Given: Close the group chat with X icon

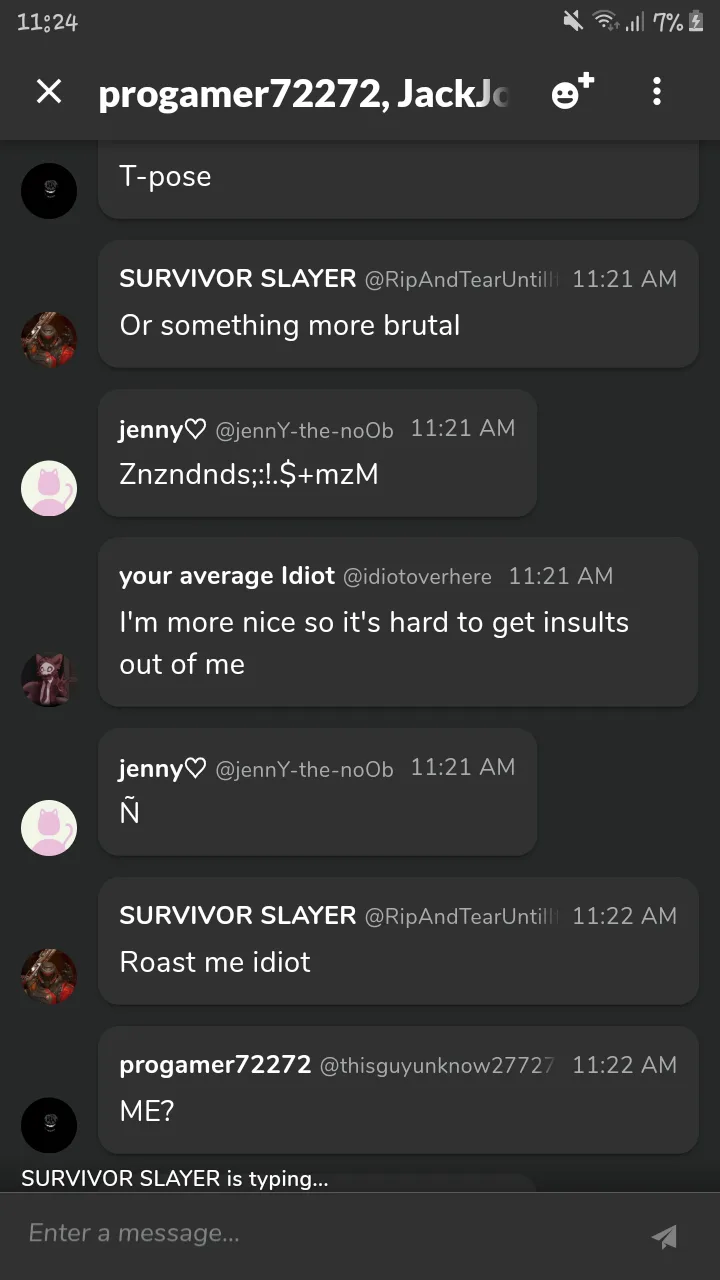Looking at the screenshot, I should tap(49, 92).
